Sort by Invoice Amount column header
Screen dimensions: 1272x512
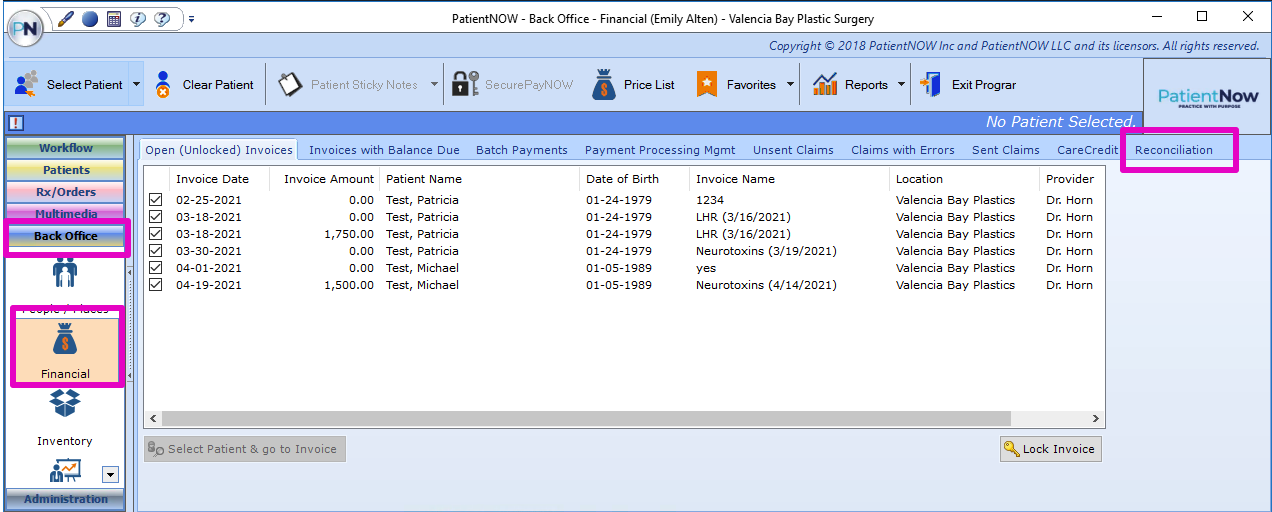(325, 179)
